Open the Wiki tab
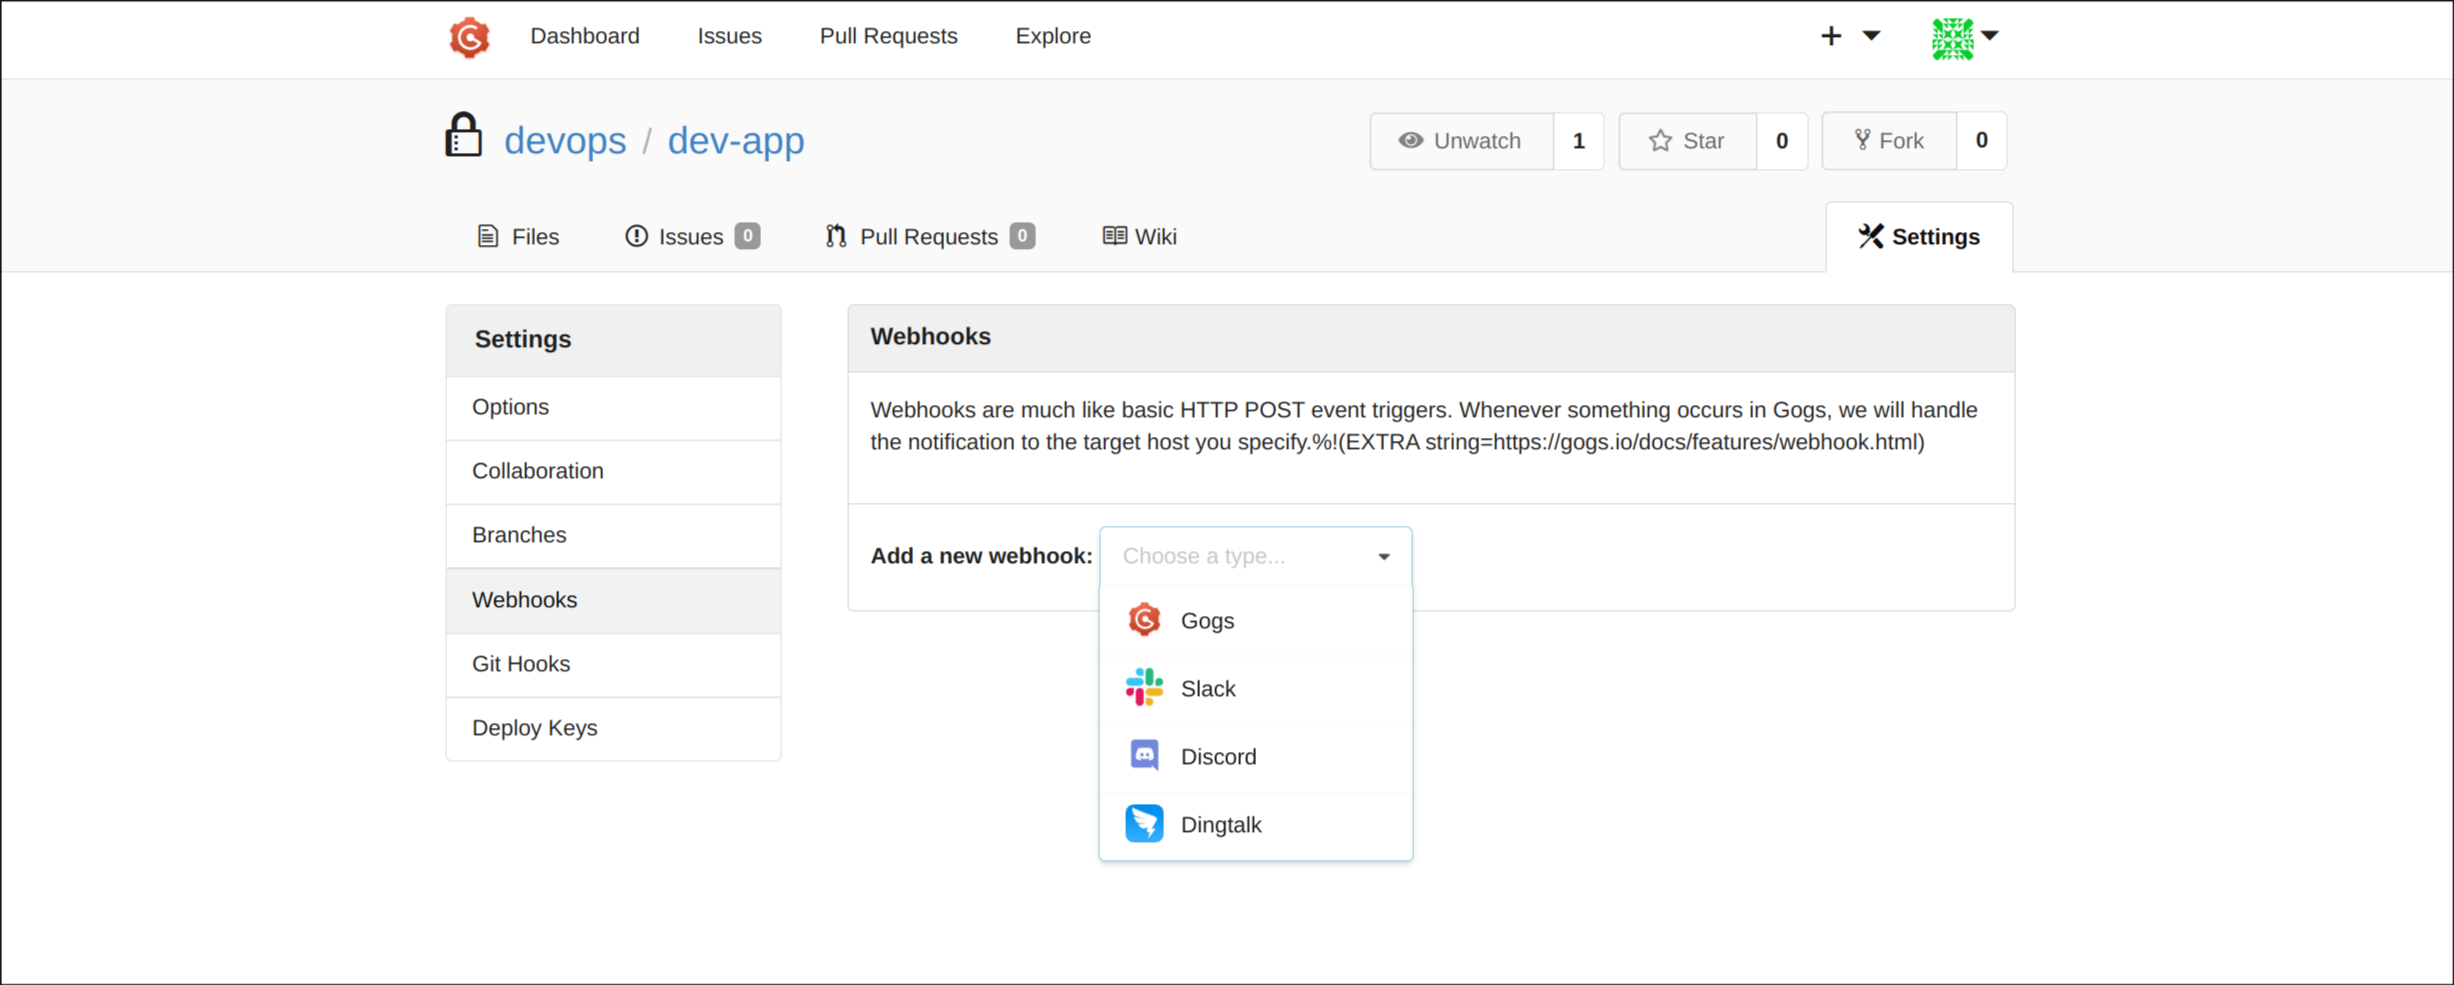Screen dimensions: 2454x985 point(1140,237)
